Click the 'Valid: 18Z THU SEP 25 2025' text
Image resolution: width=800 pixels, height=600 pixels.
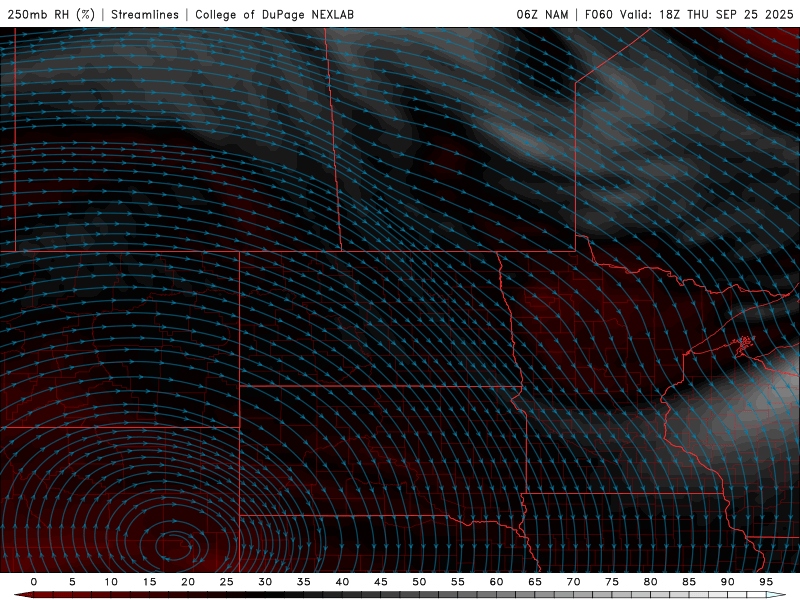[x=707, y=14]
